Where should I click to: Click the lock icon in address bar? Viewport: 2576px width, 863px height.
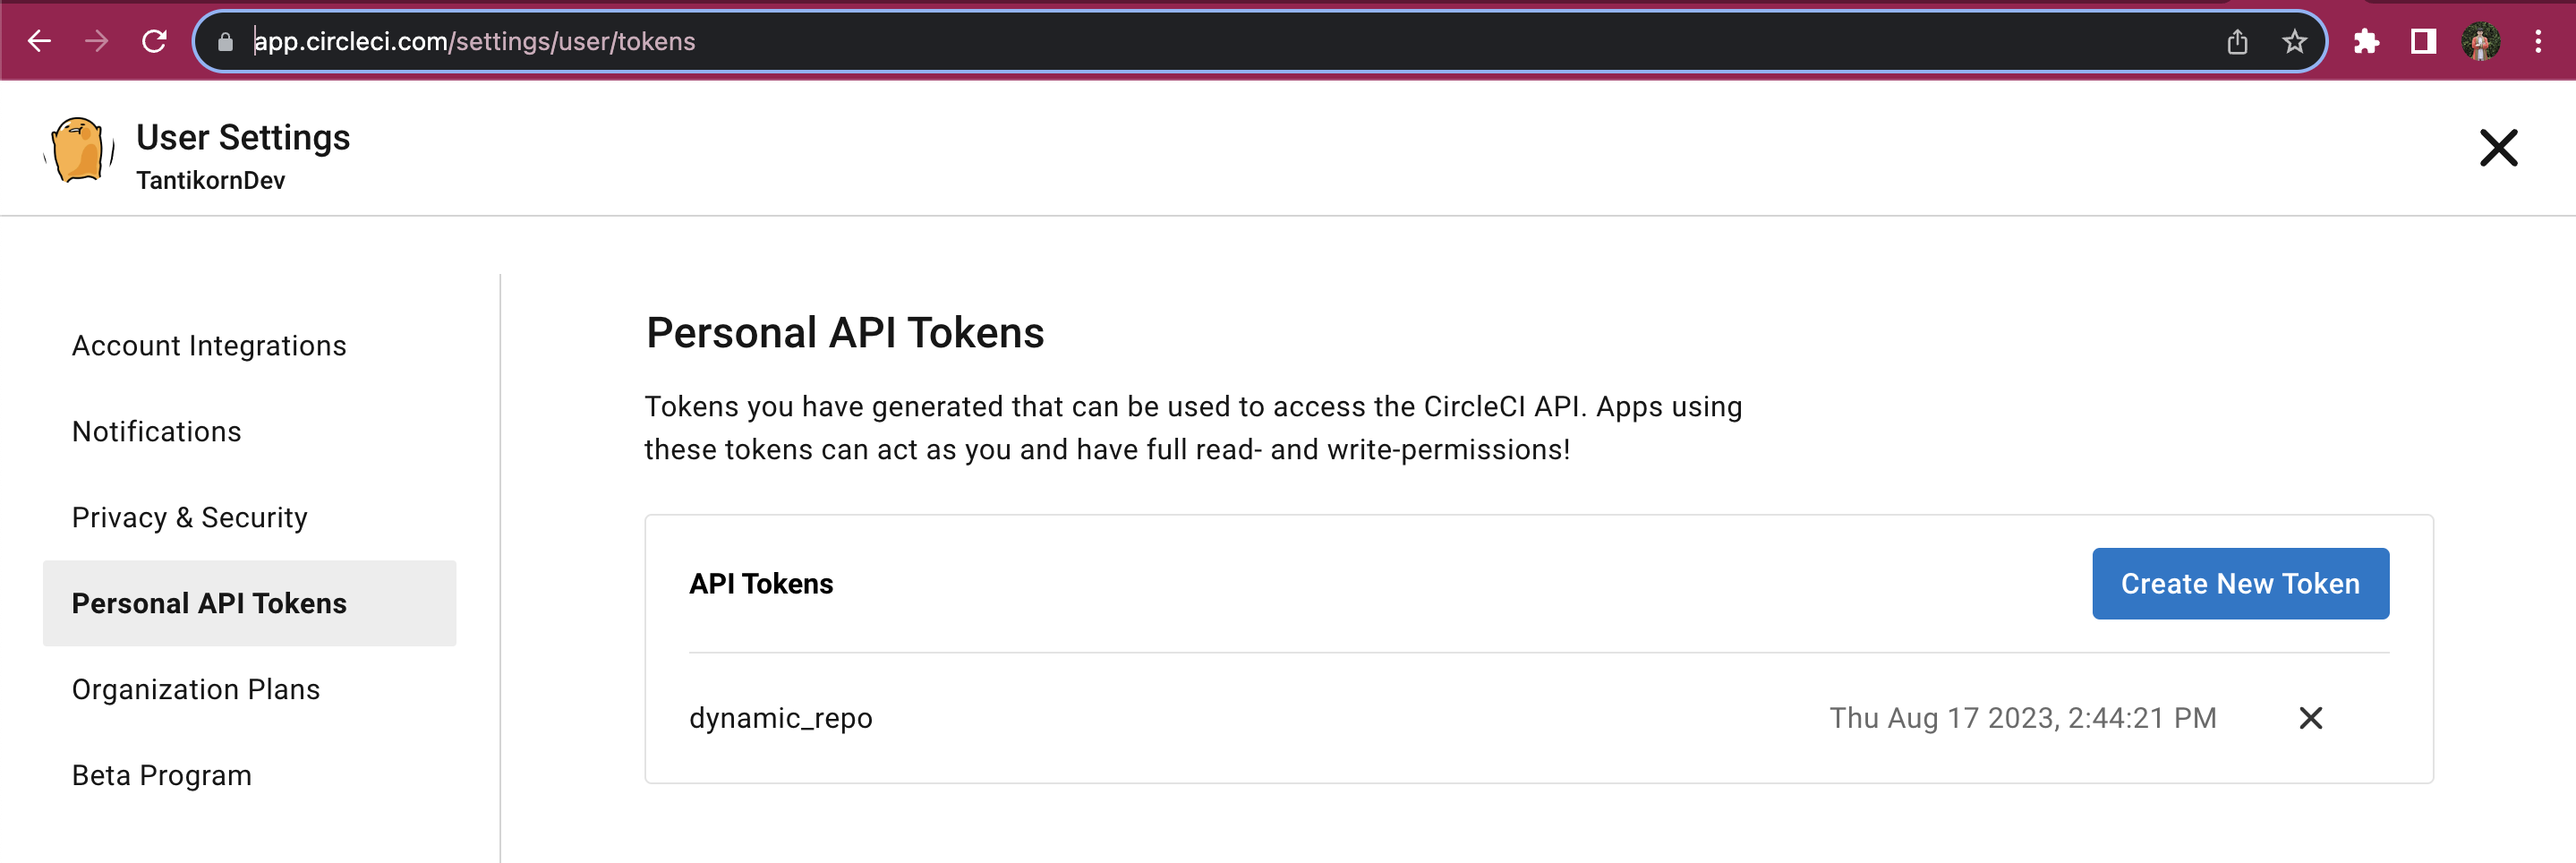point(225,42)
